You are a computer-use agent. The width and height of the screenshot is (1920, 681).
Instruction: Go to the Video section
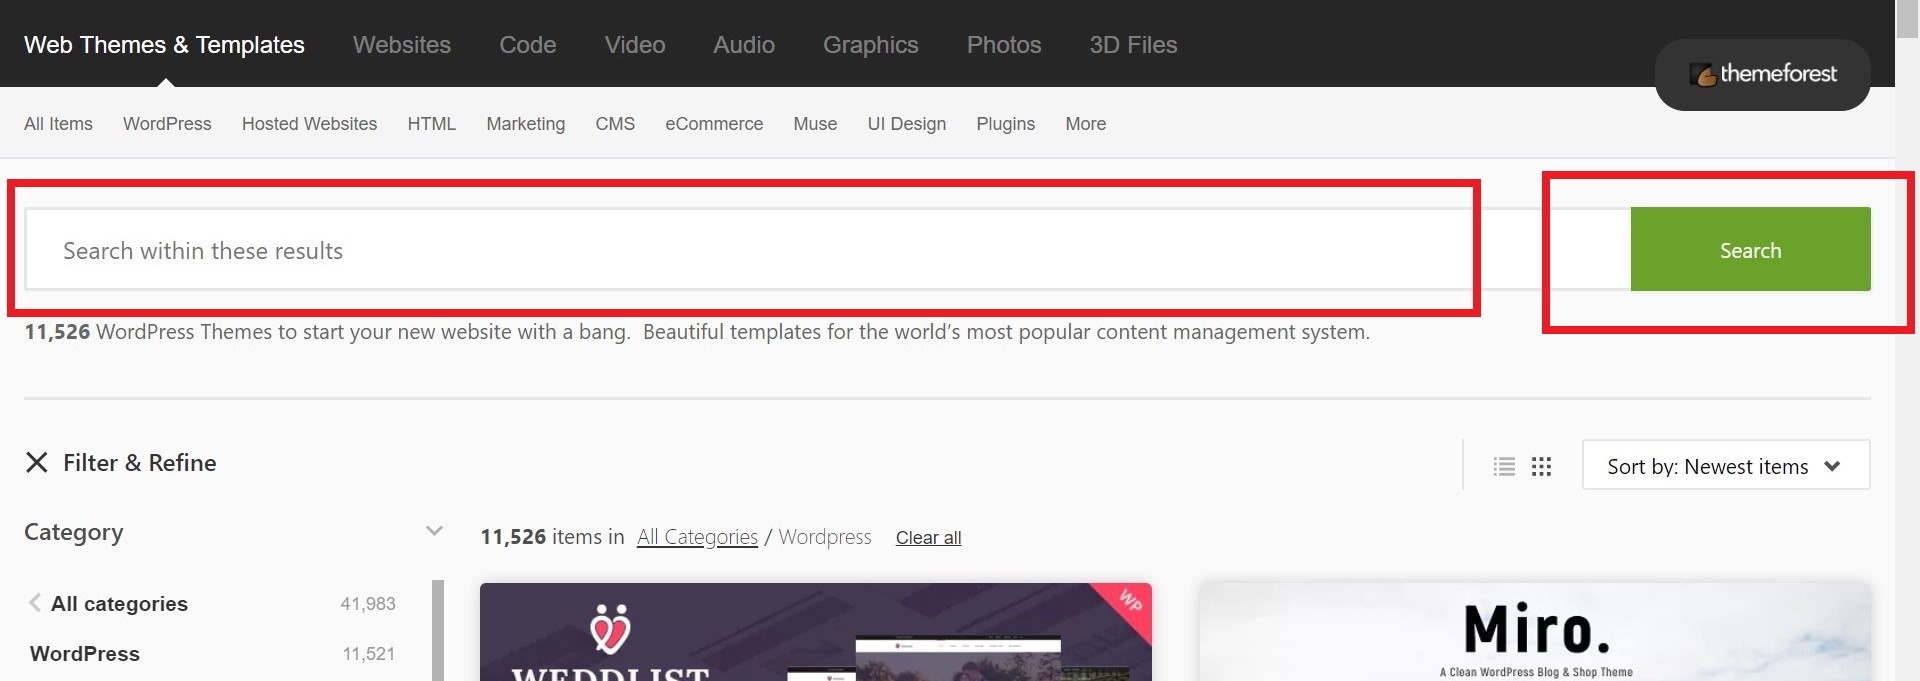pos(634,45)
